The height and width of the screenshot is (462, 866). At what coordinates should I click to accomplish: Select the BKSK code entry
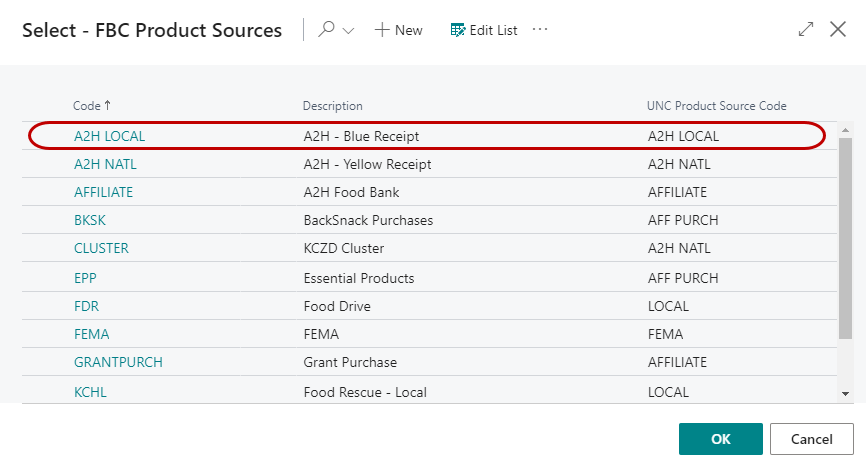(x=90, y=220)
